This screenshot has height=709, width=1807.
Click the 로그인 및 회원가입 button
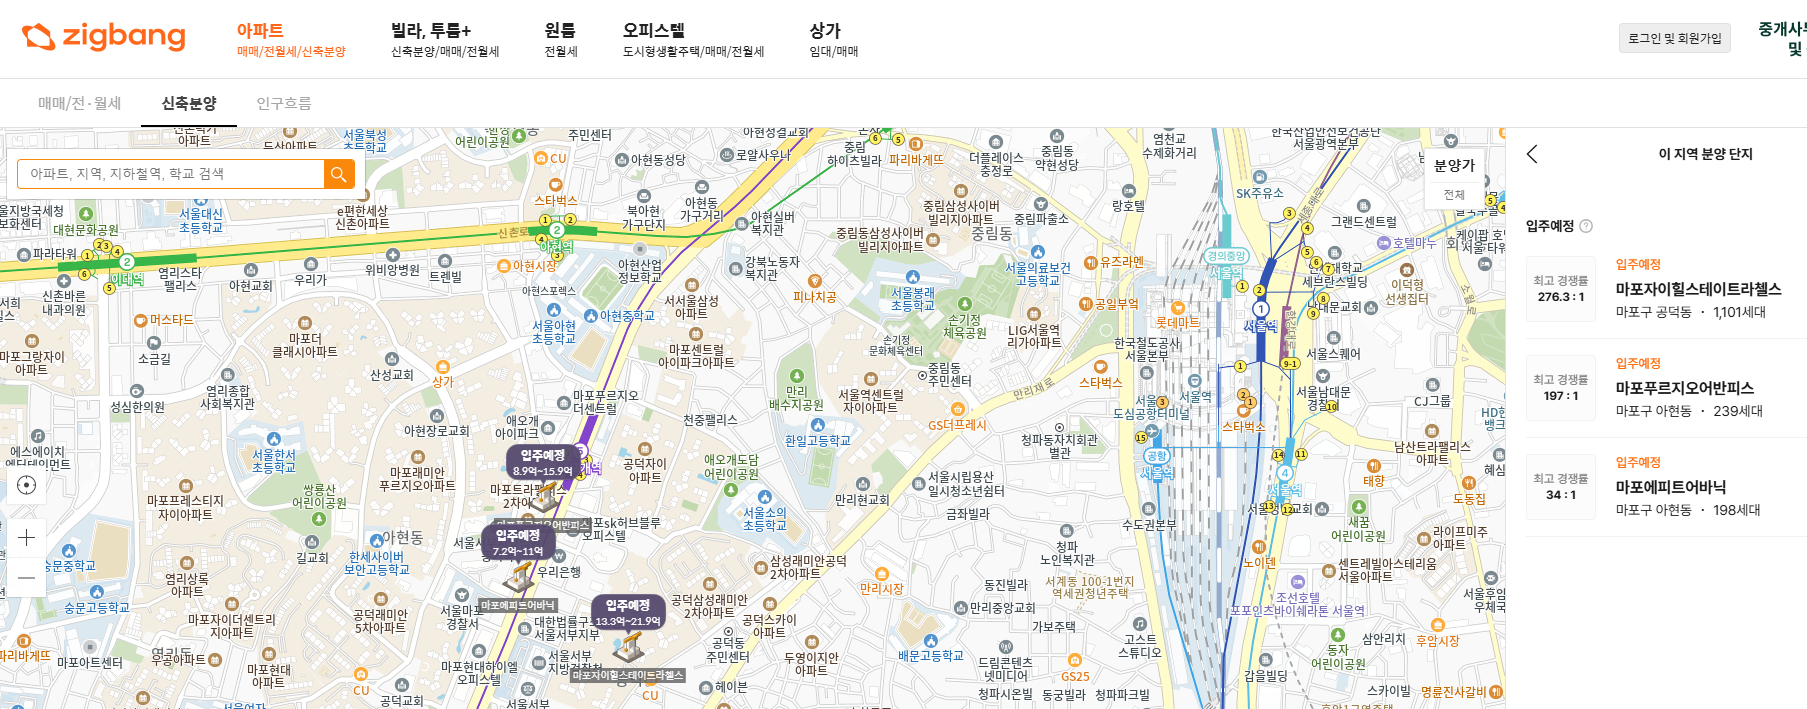click(x=1675, y=38)
